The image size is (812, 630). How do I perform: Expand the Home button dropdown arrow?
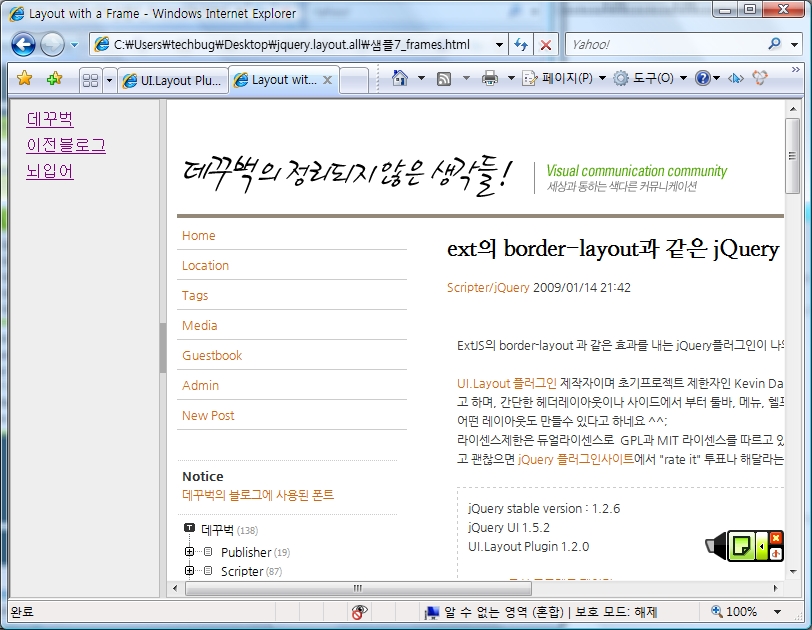(x=422, y=78)
